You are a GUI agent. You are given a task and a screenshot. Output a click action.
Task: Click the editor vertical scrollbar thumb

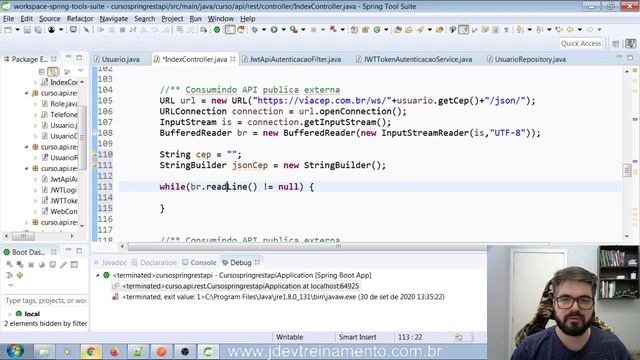(x=627, y=170)
